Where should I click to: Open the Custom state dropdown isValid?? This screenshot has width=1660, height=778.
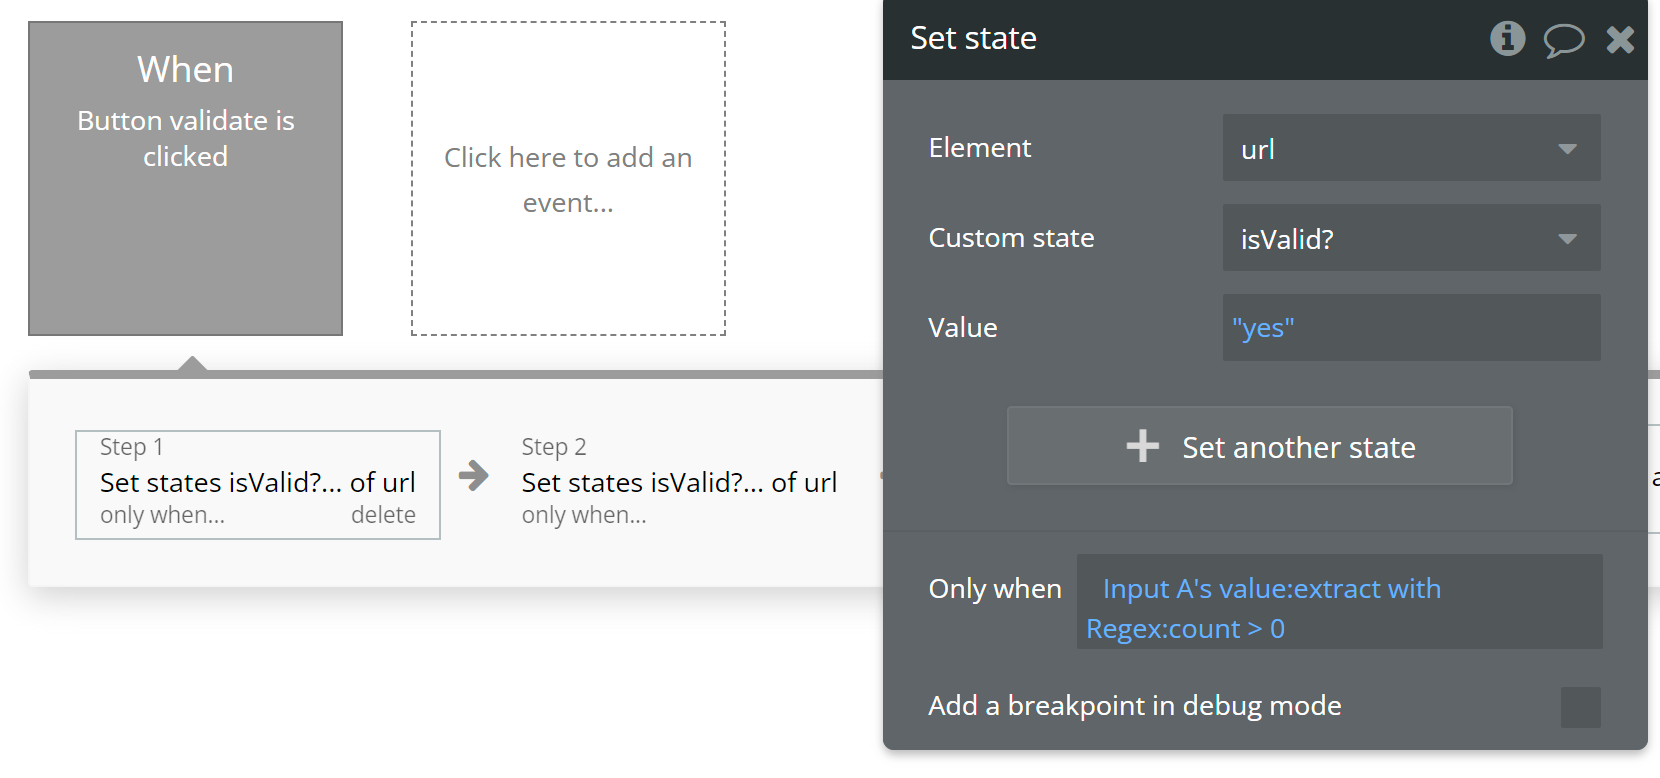1390,238
